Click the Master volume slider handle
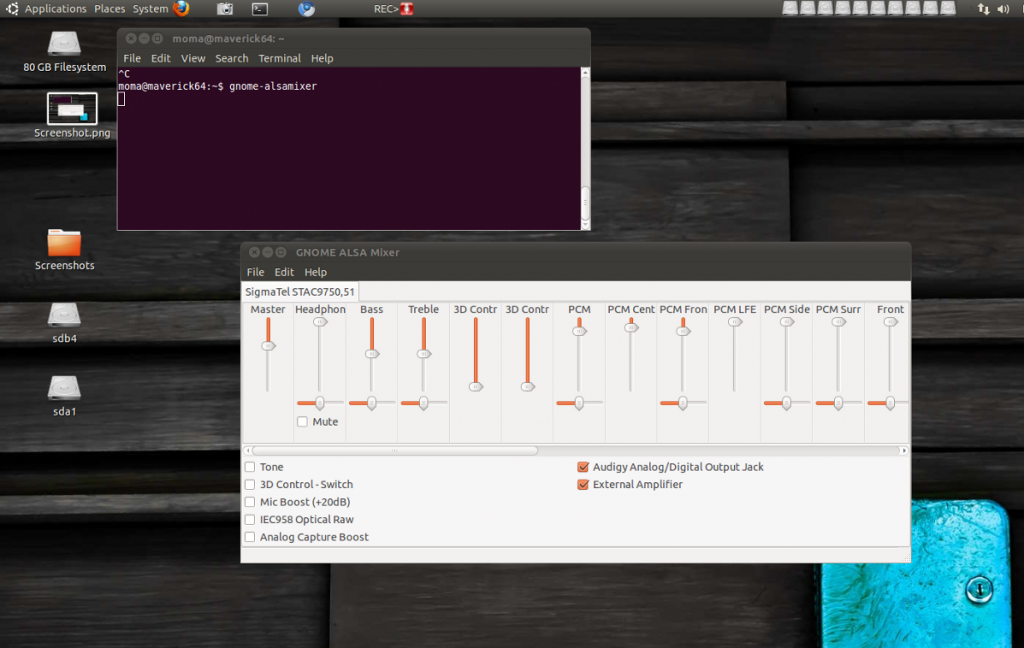Viewport: 1024px width, 648px height. (x=268, y=346)
